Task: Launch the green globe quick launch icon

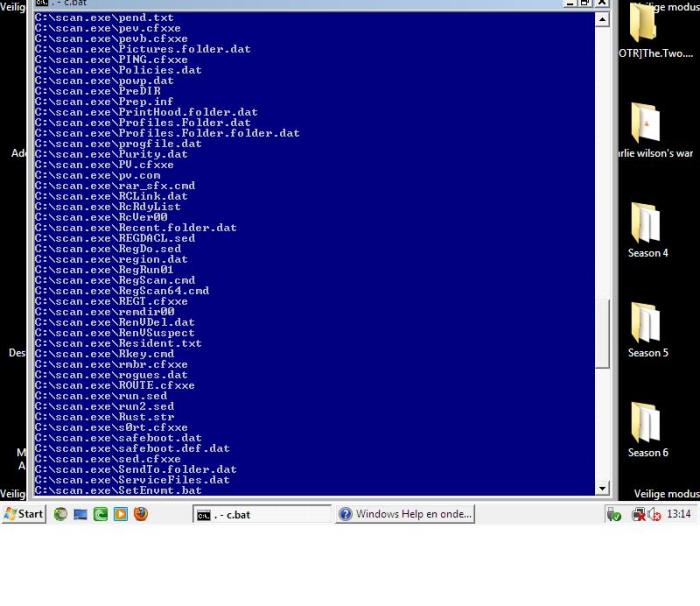Action: pos(60,514)
